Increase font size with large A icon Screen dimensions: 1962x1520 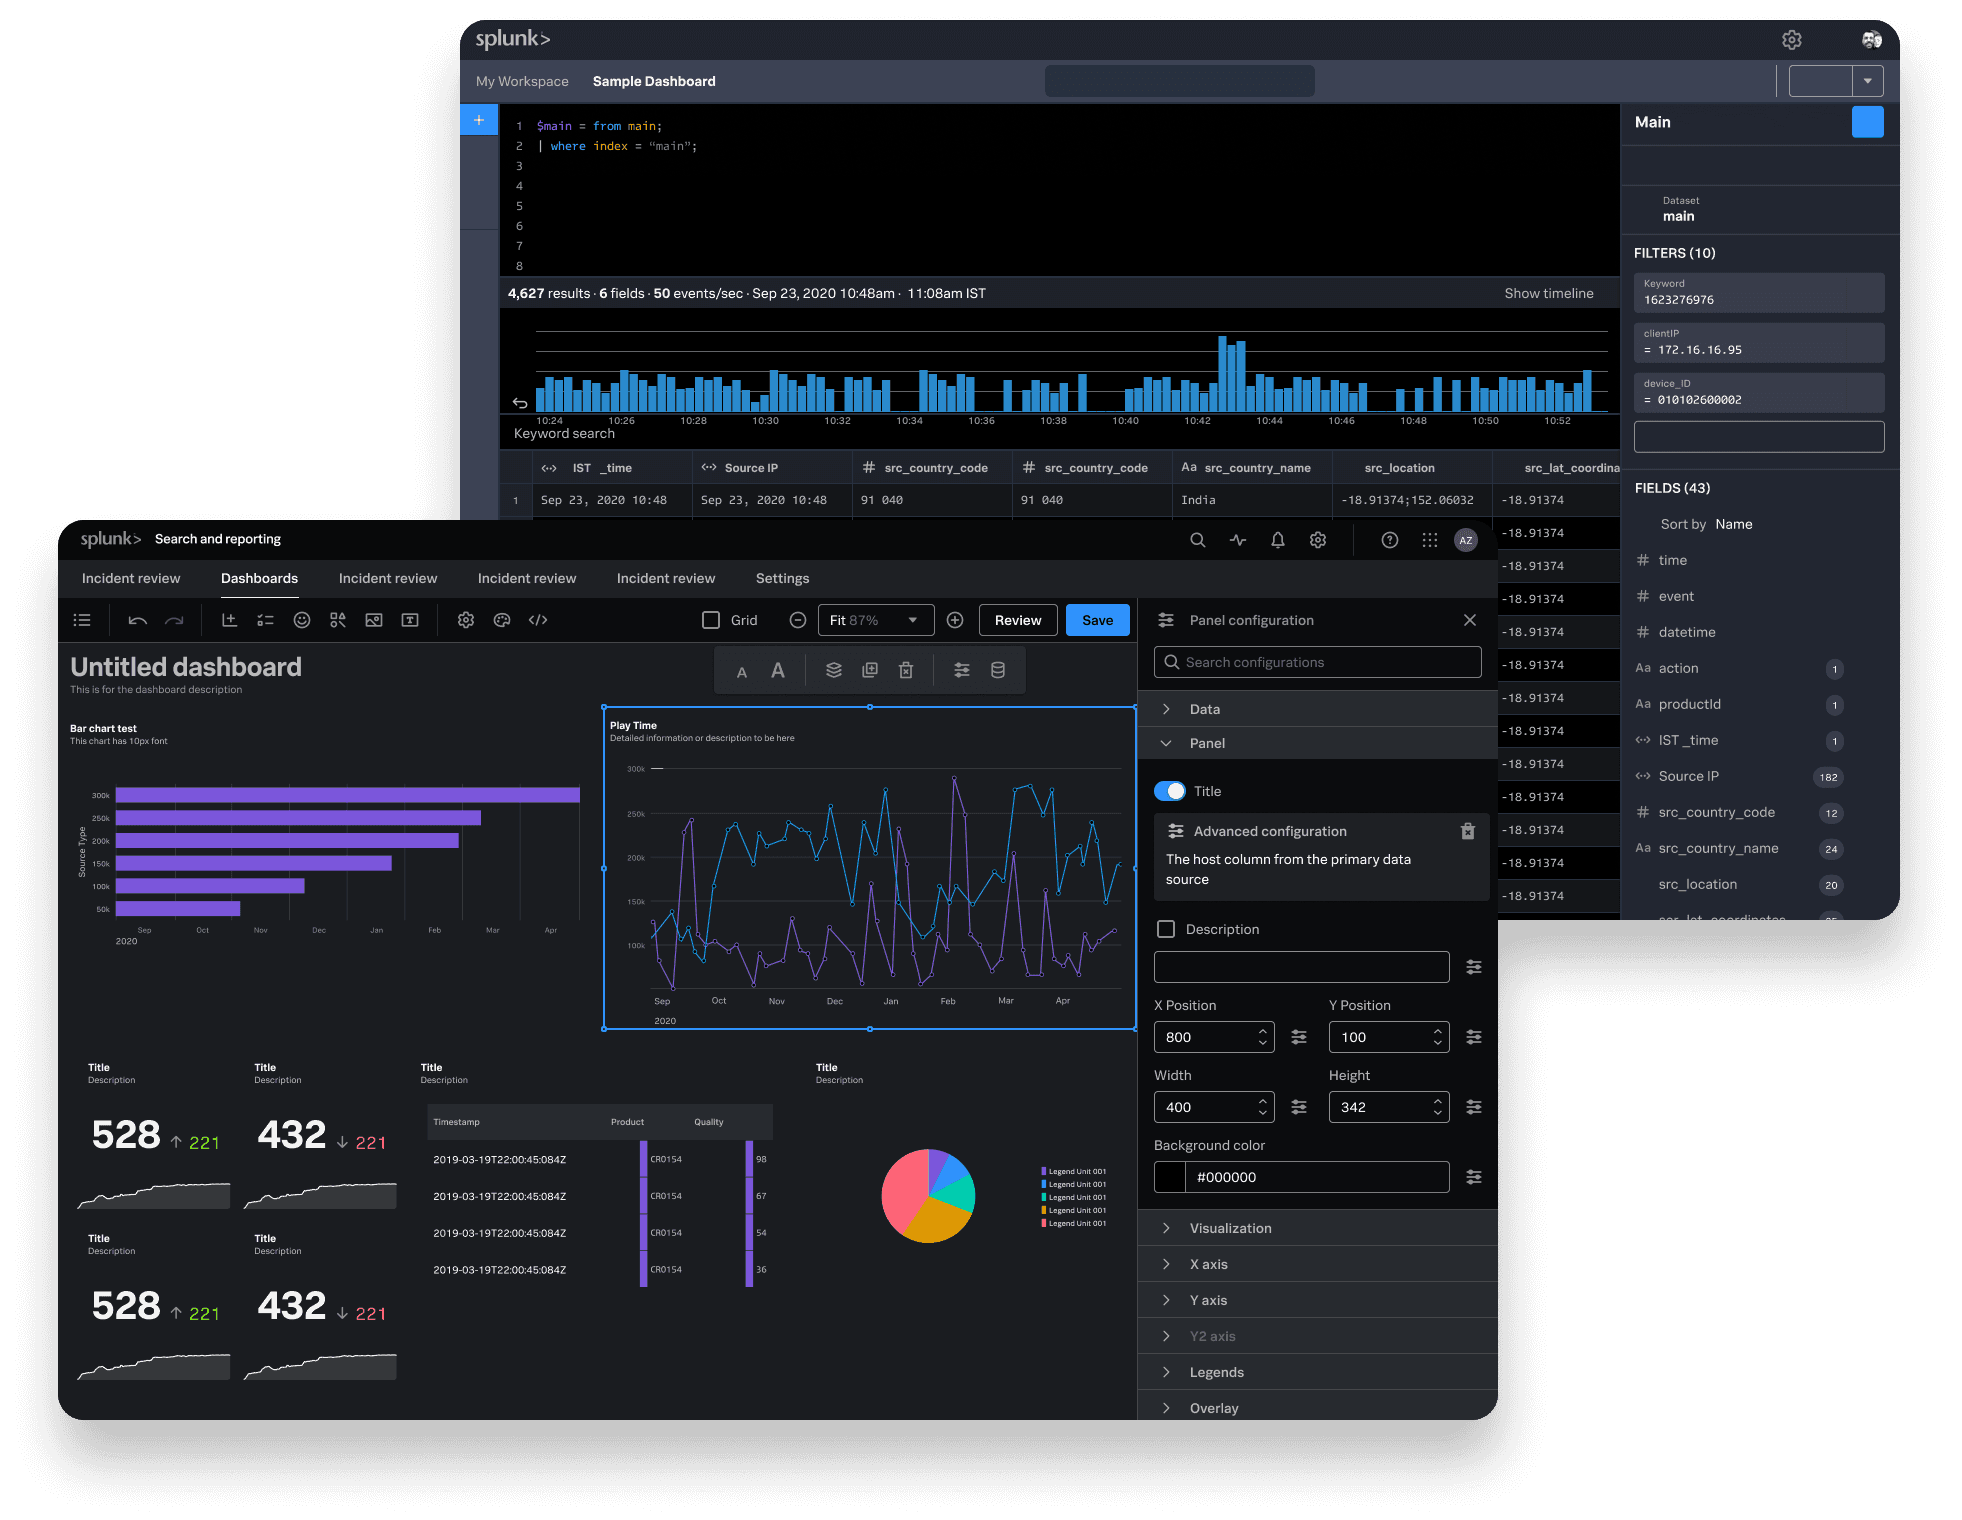click(x=778, y=671)
